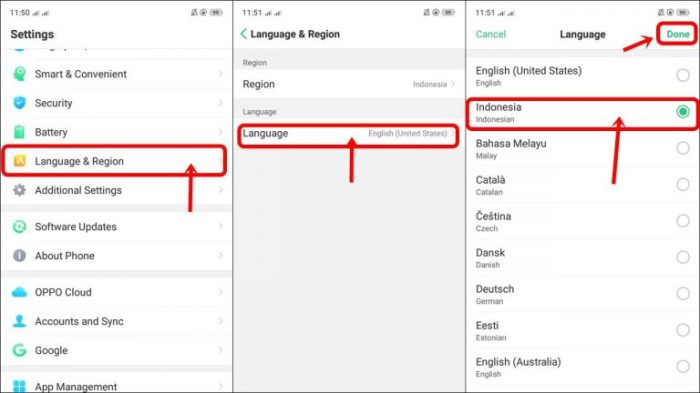Tap the Eesti language label
Image resolution: width=700 pixels, height=393 pixels.
(487, 326)
